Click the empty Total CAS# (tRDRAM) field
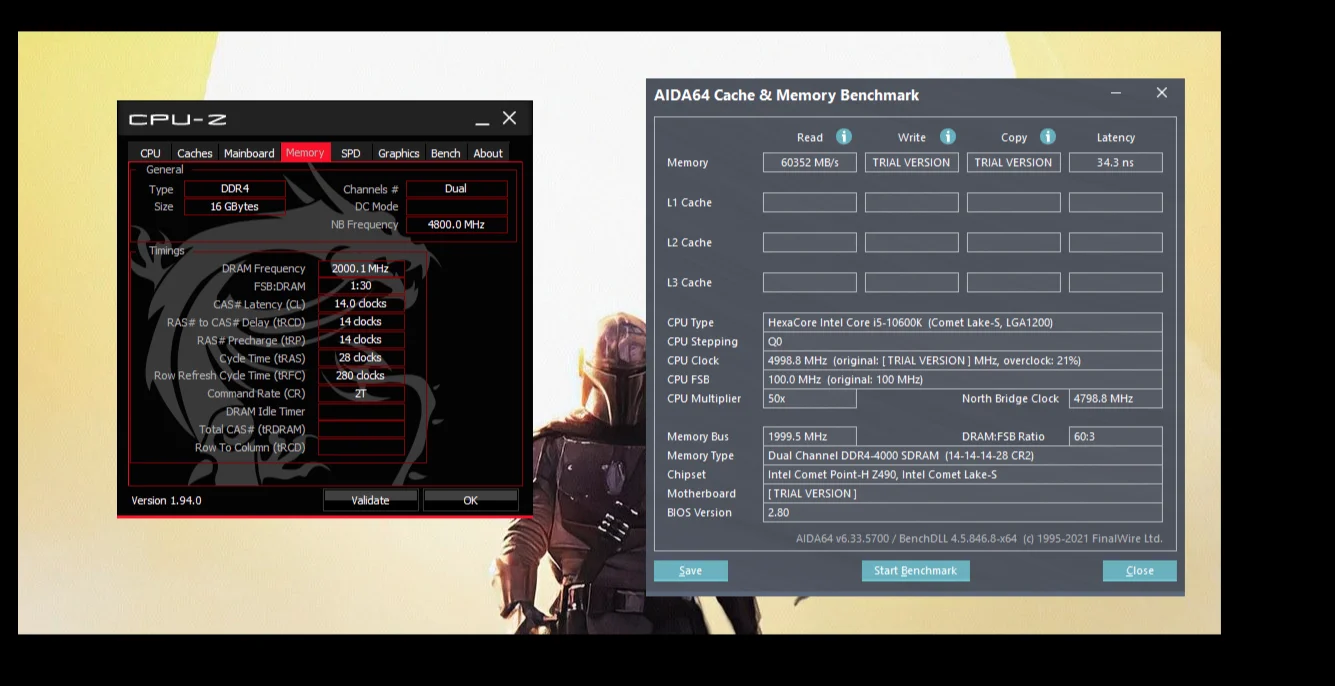The height and width of the screenshot is (686, 1335). 361,429
